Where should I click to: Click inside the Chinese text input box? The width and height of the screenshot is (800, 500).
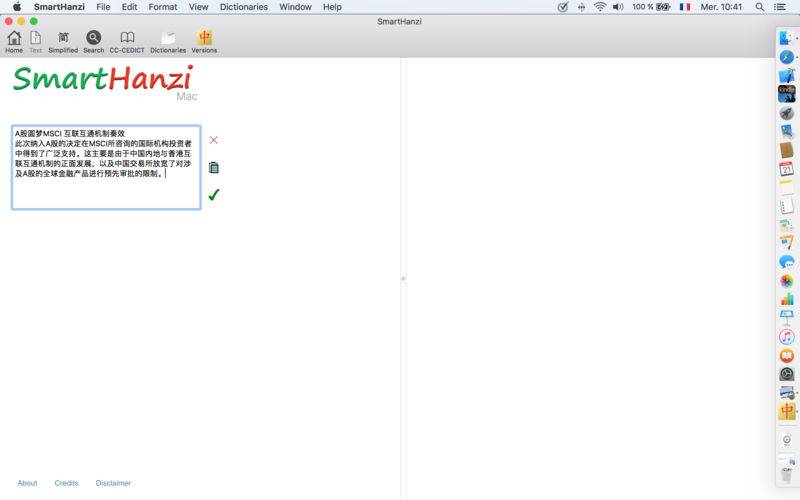coord(106,167)
